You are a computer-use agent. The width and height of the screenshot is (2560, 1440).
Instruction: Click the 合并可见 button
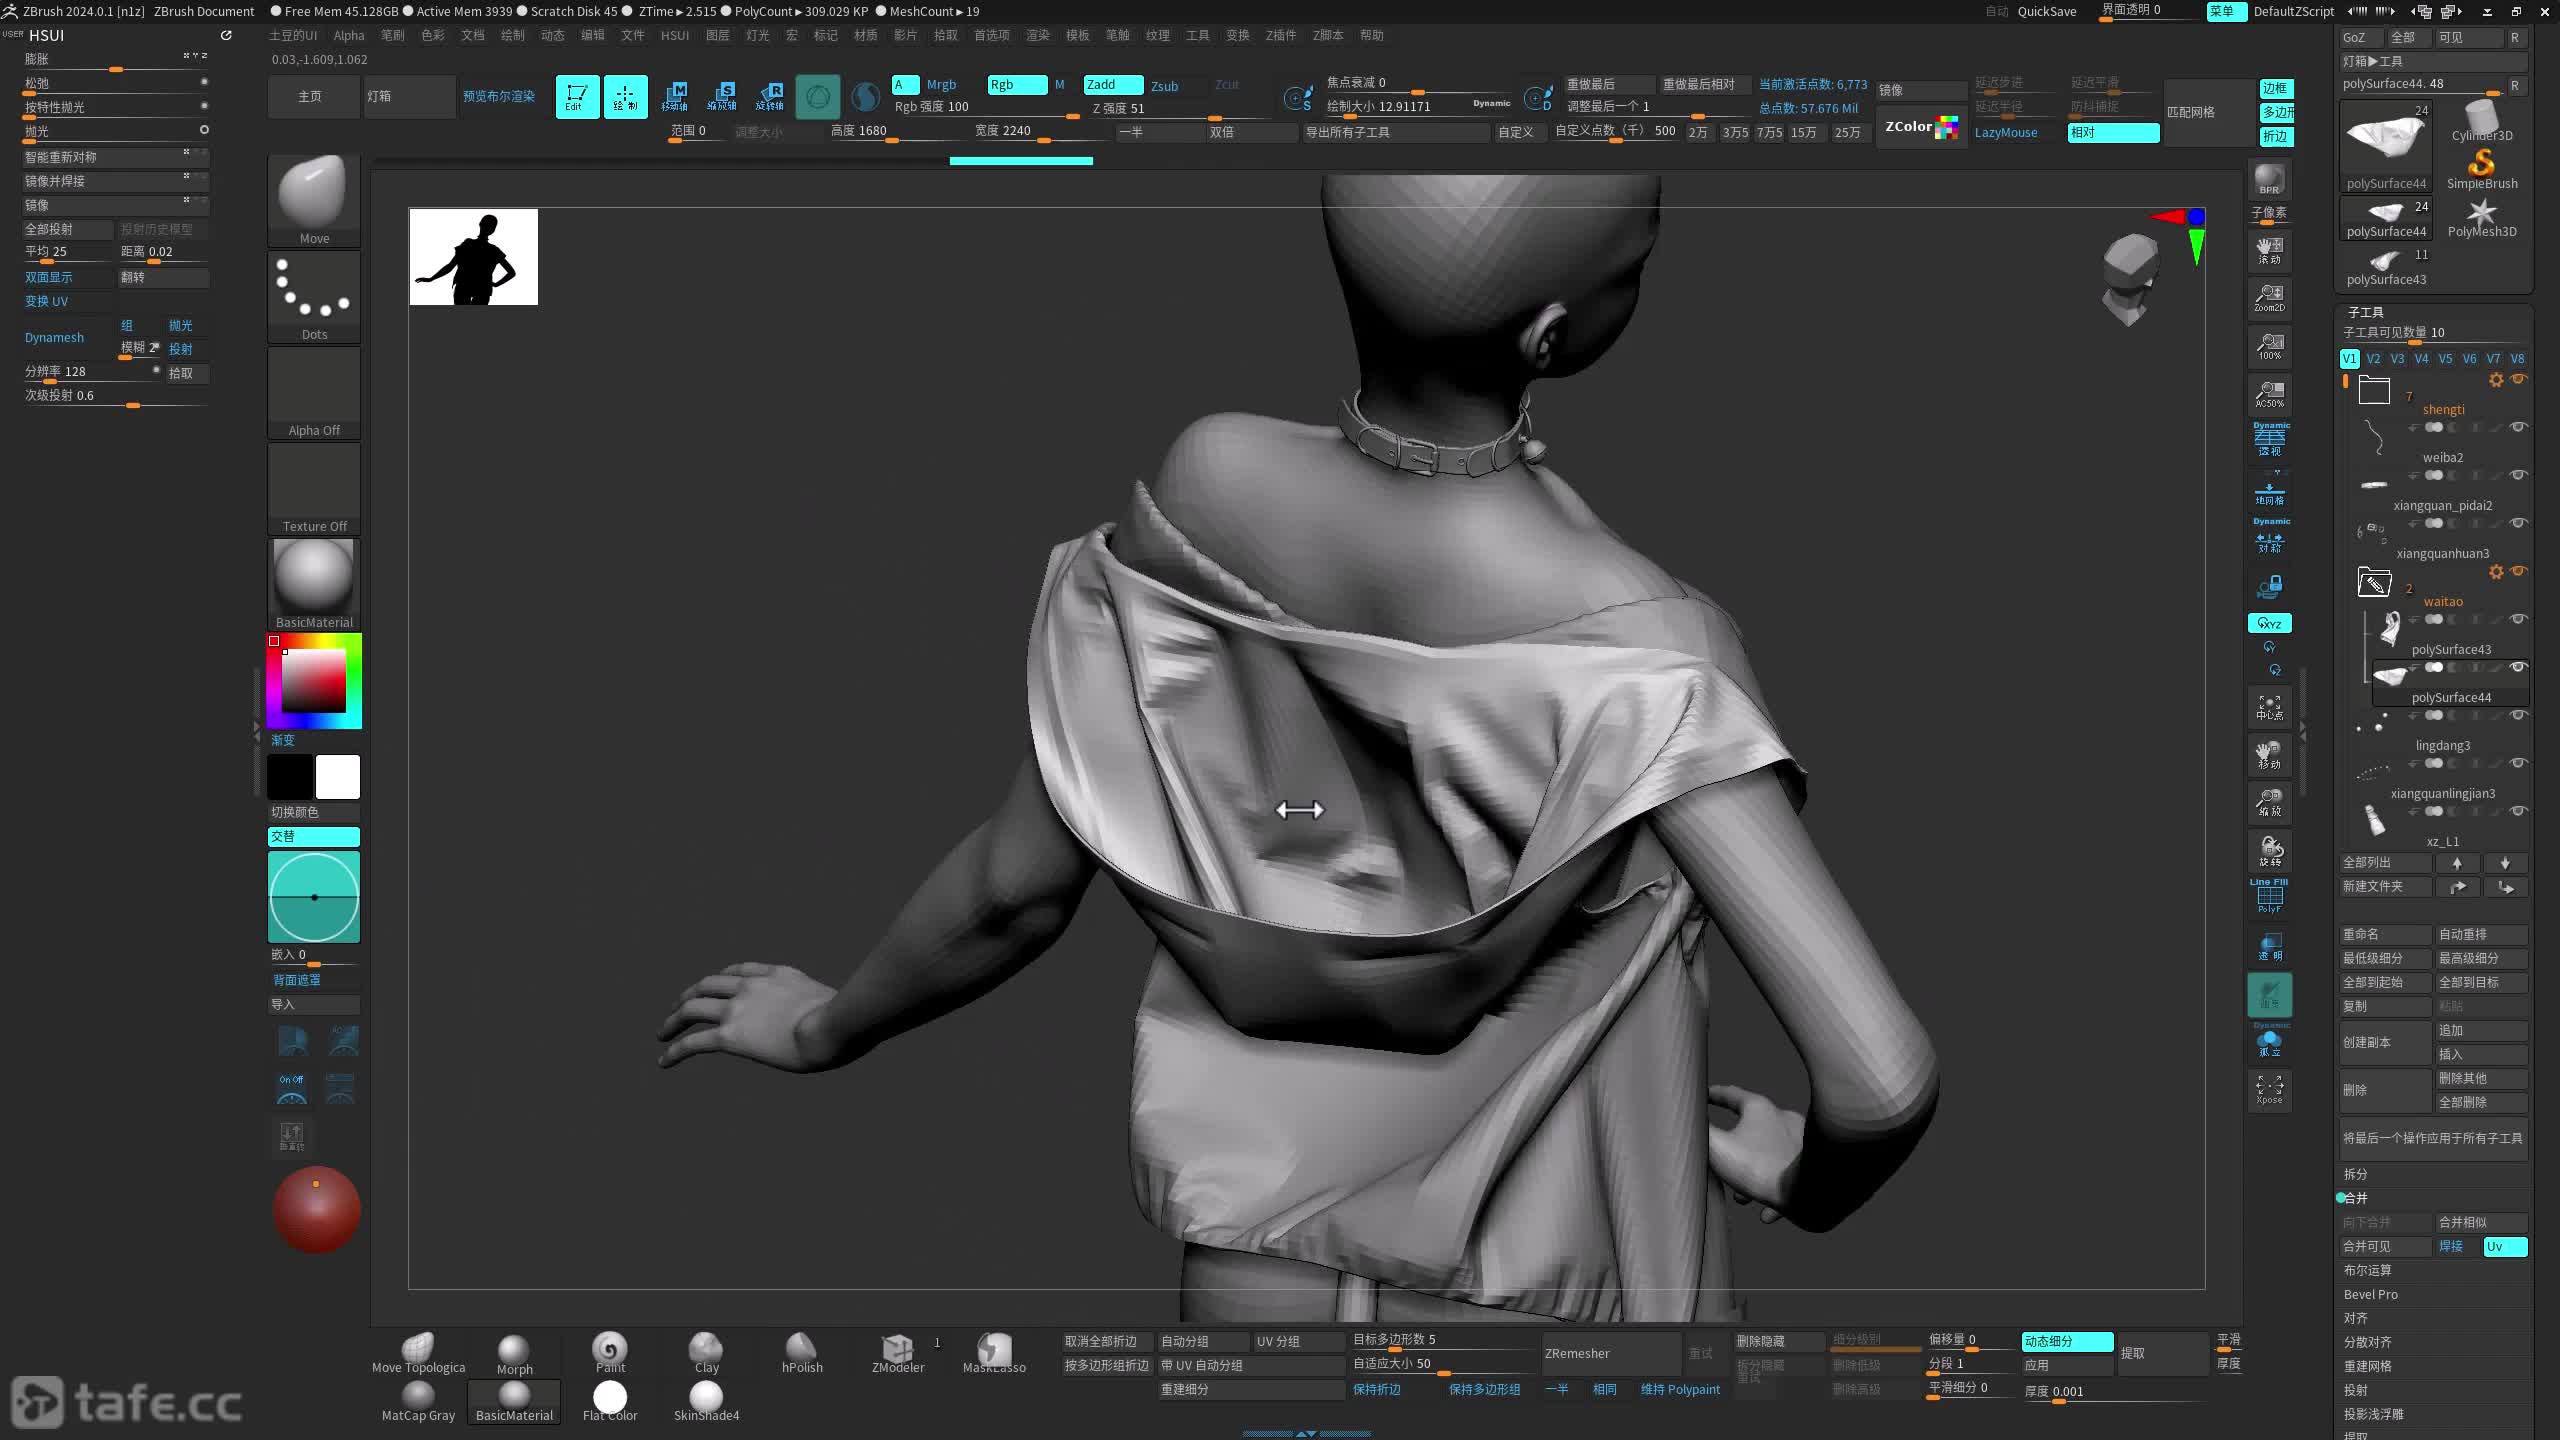point(2386,1246)
